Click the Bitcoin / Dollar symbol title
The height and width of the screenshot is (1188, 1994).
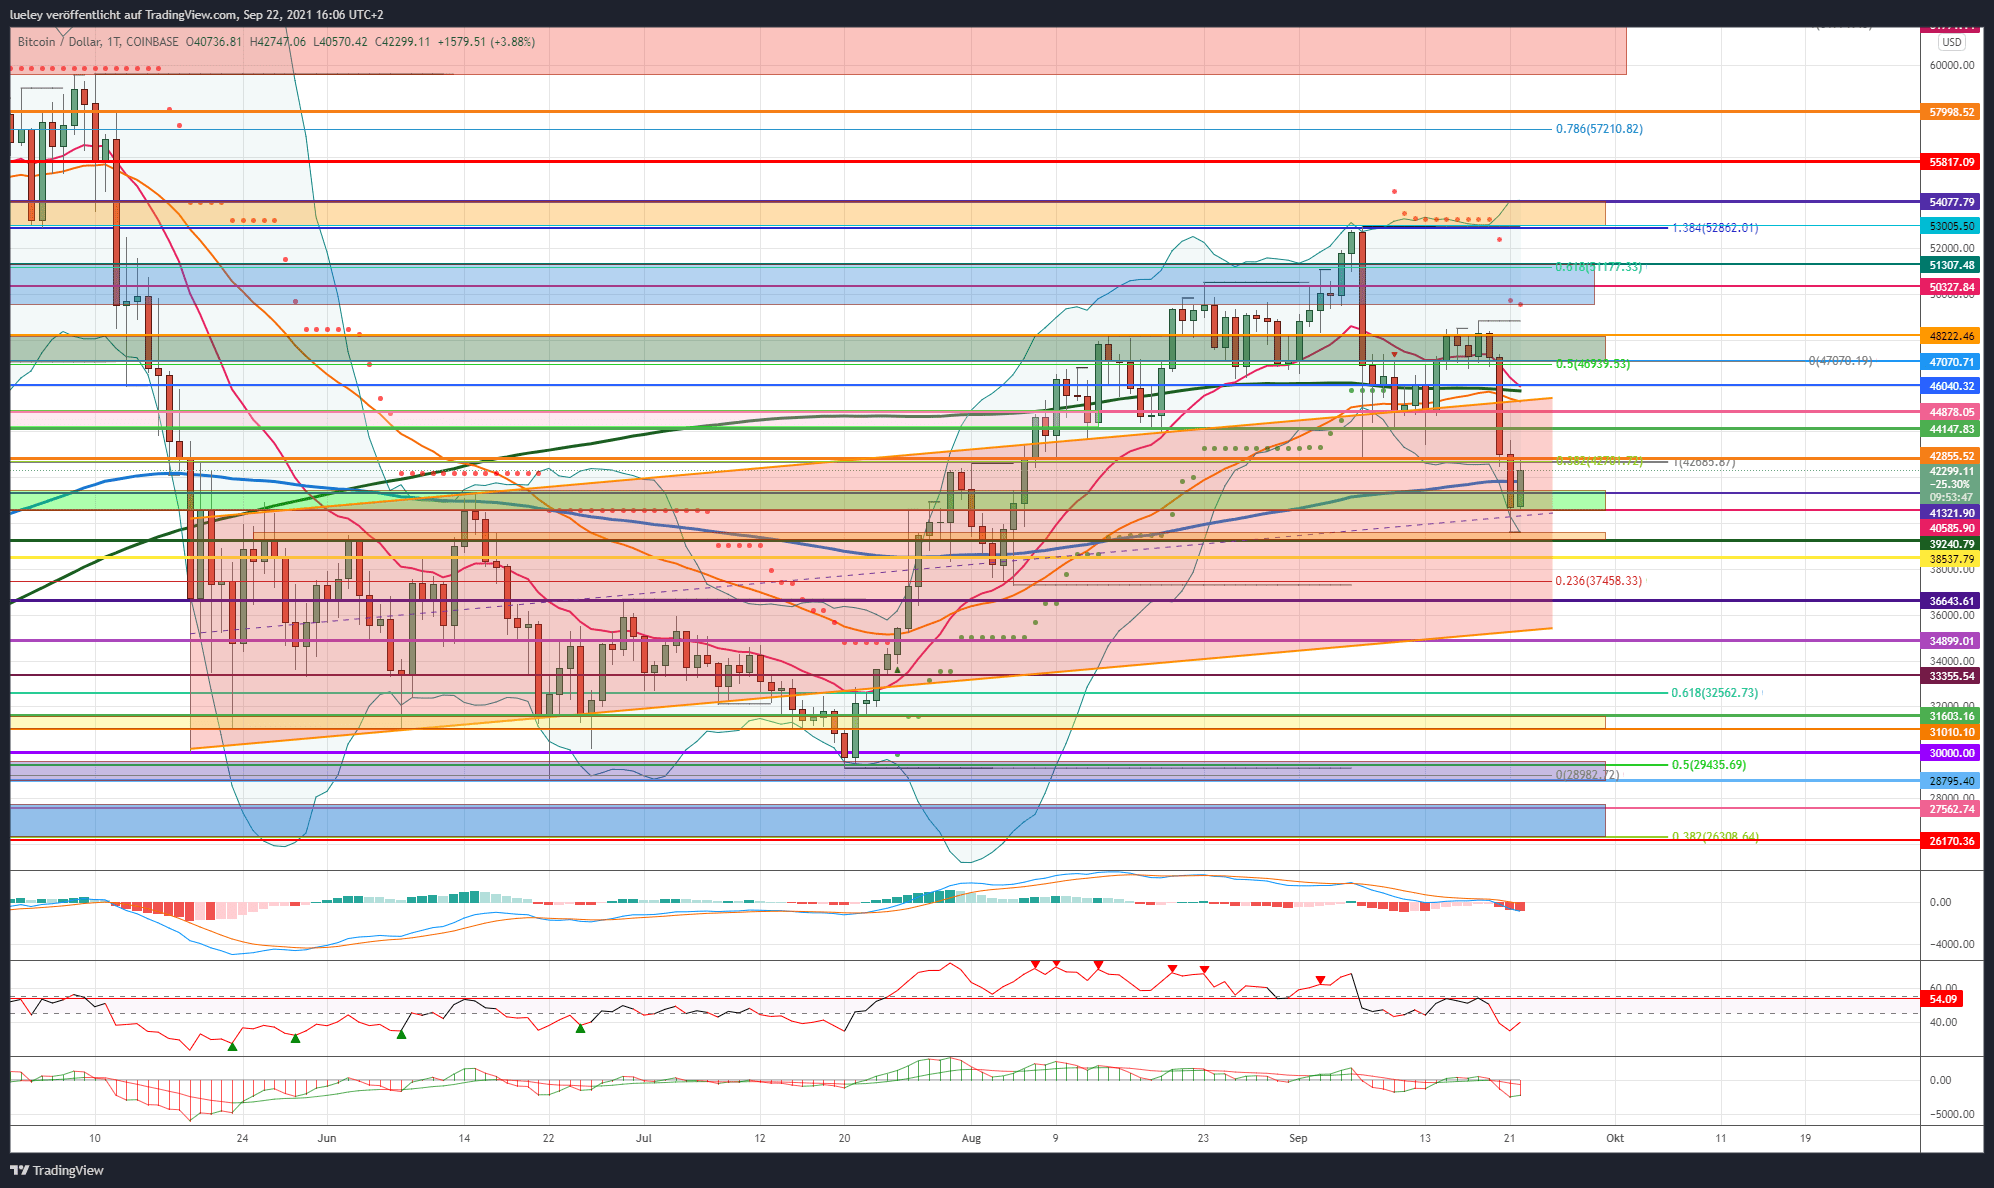point(60,42)
